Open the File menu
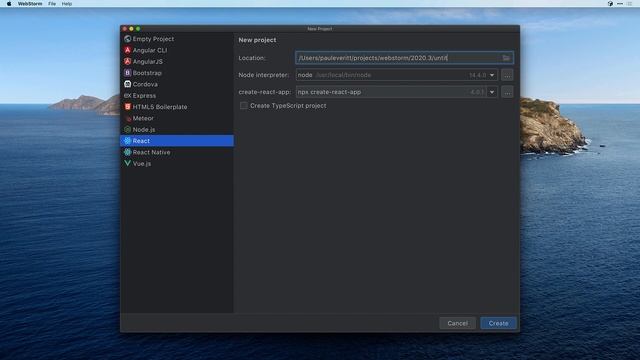The width and height of the screenshot is (640, 360). pos(52,4)
